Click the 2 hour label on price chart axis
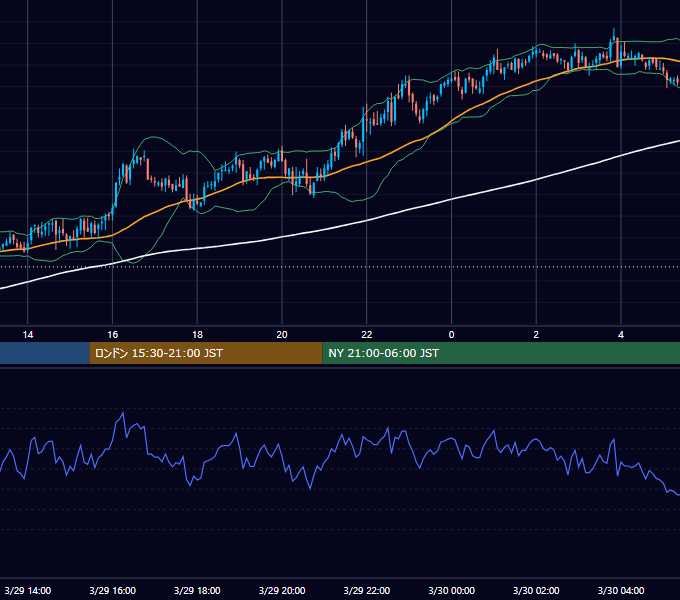680x600 pixels. click(536, 335)
